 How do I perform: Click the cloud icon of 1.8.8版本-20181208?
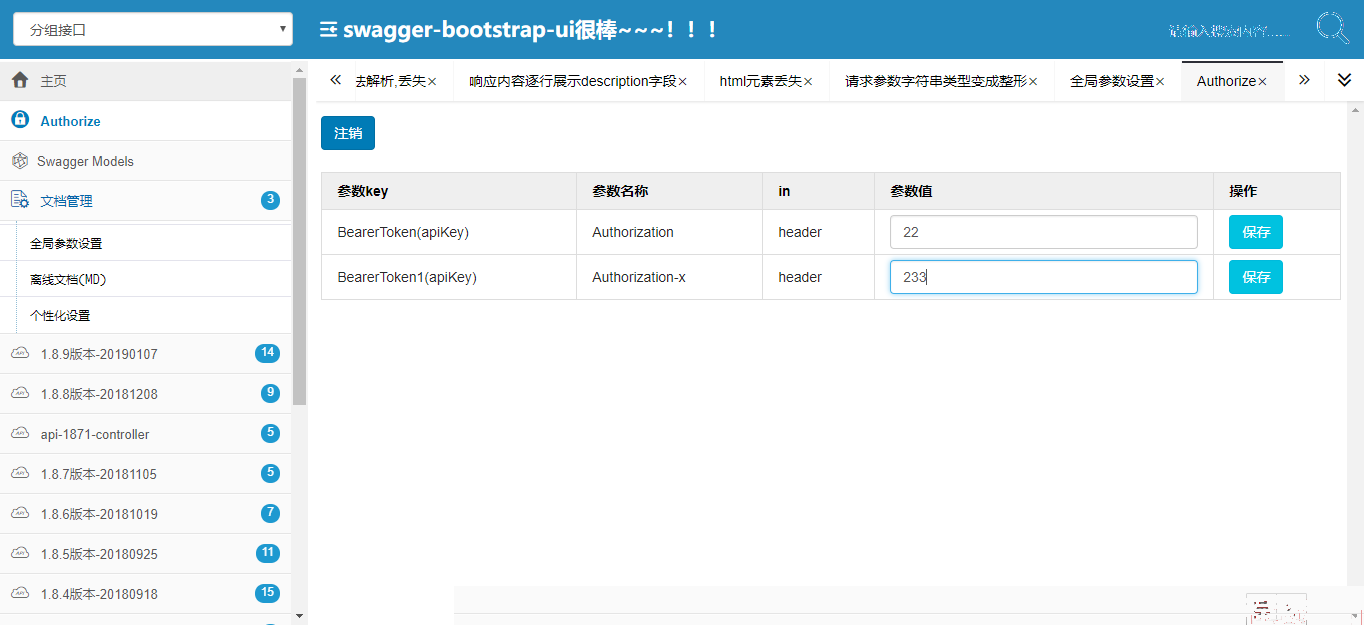[20, 393]
